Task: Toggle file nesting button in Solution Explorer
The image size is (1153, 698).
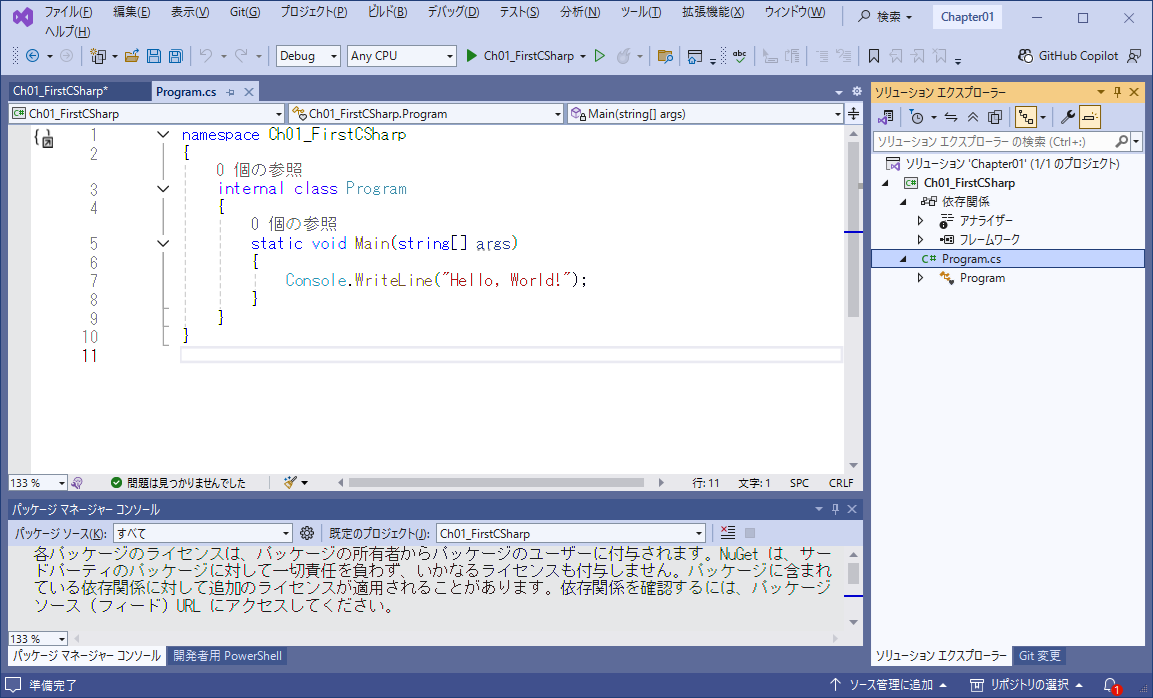Action: pyautogui.click(x=1026, y=117)
